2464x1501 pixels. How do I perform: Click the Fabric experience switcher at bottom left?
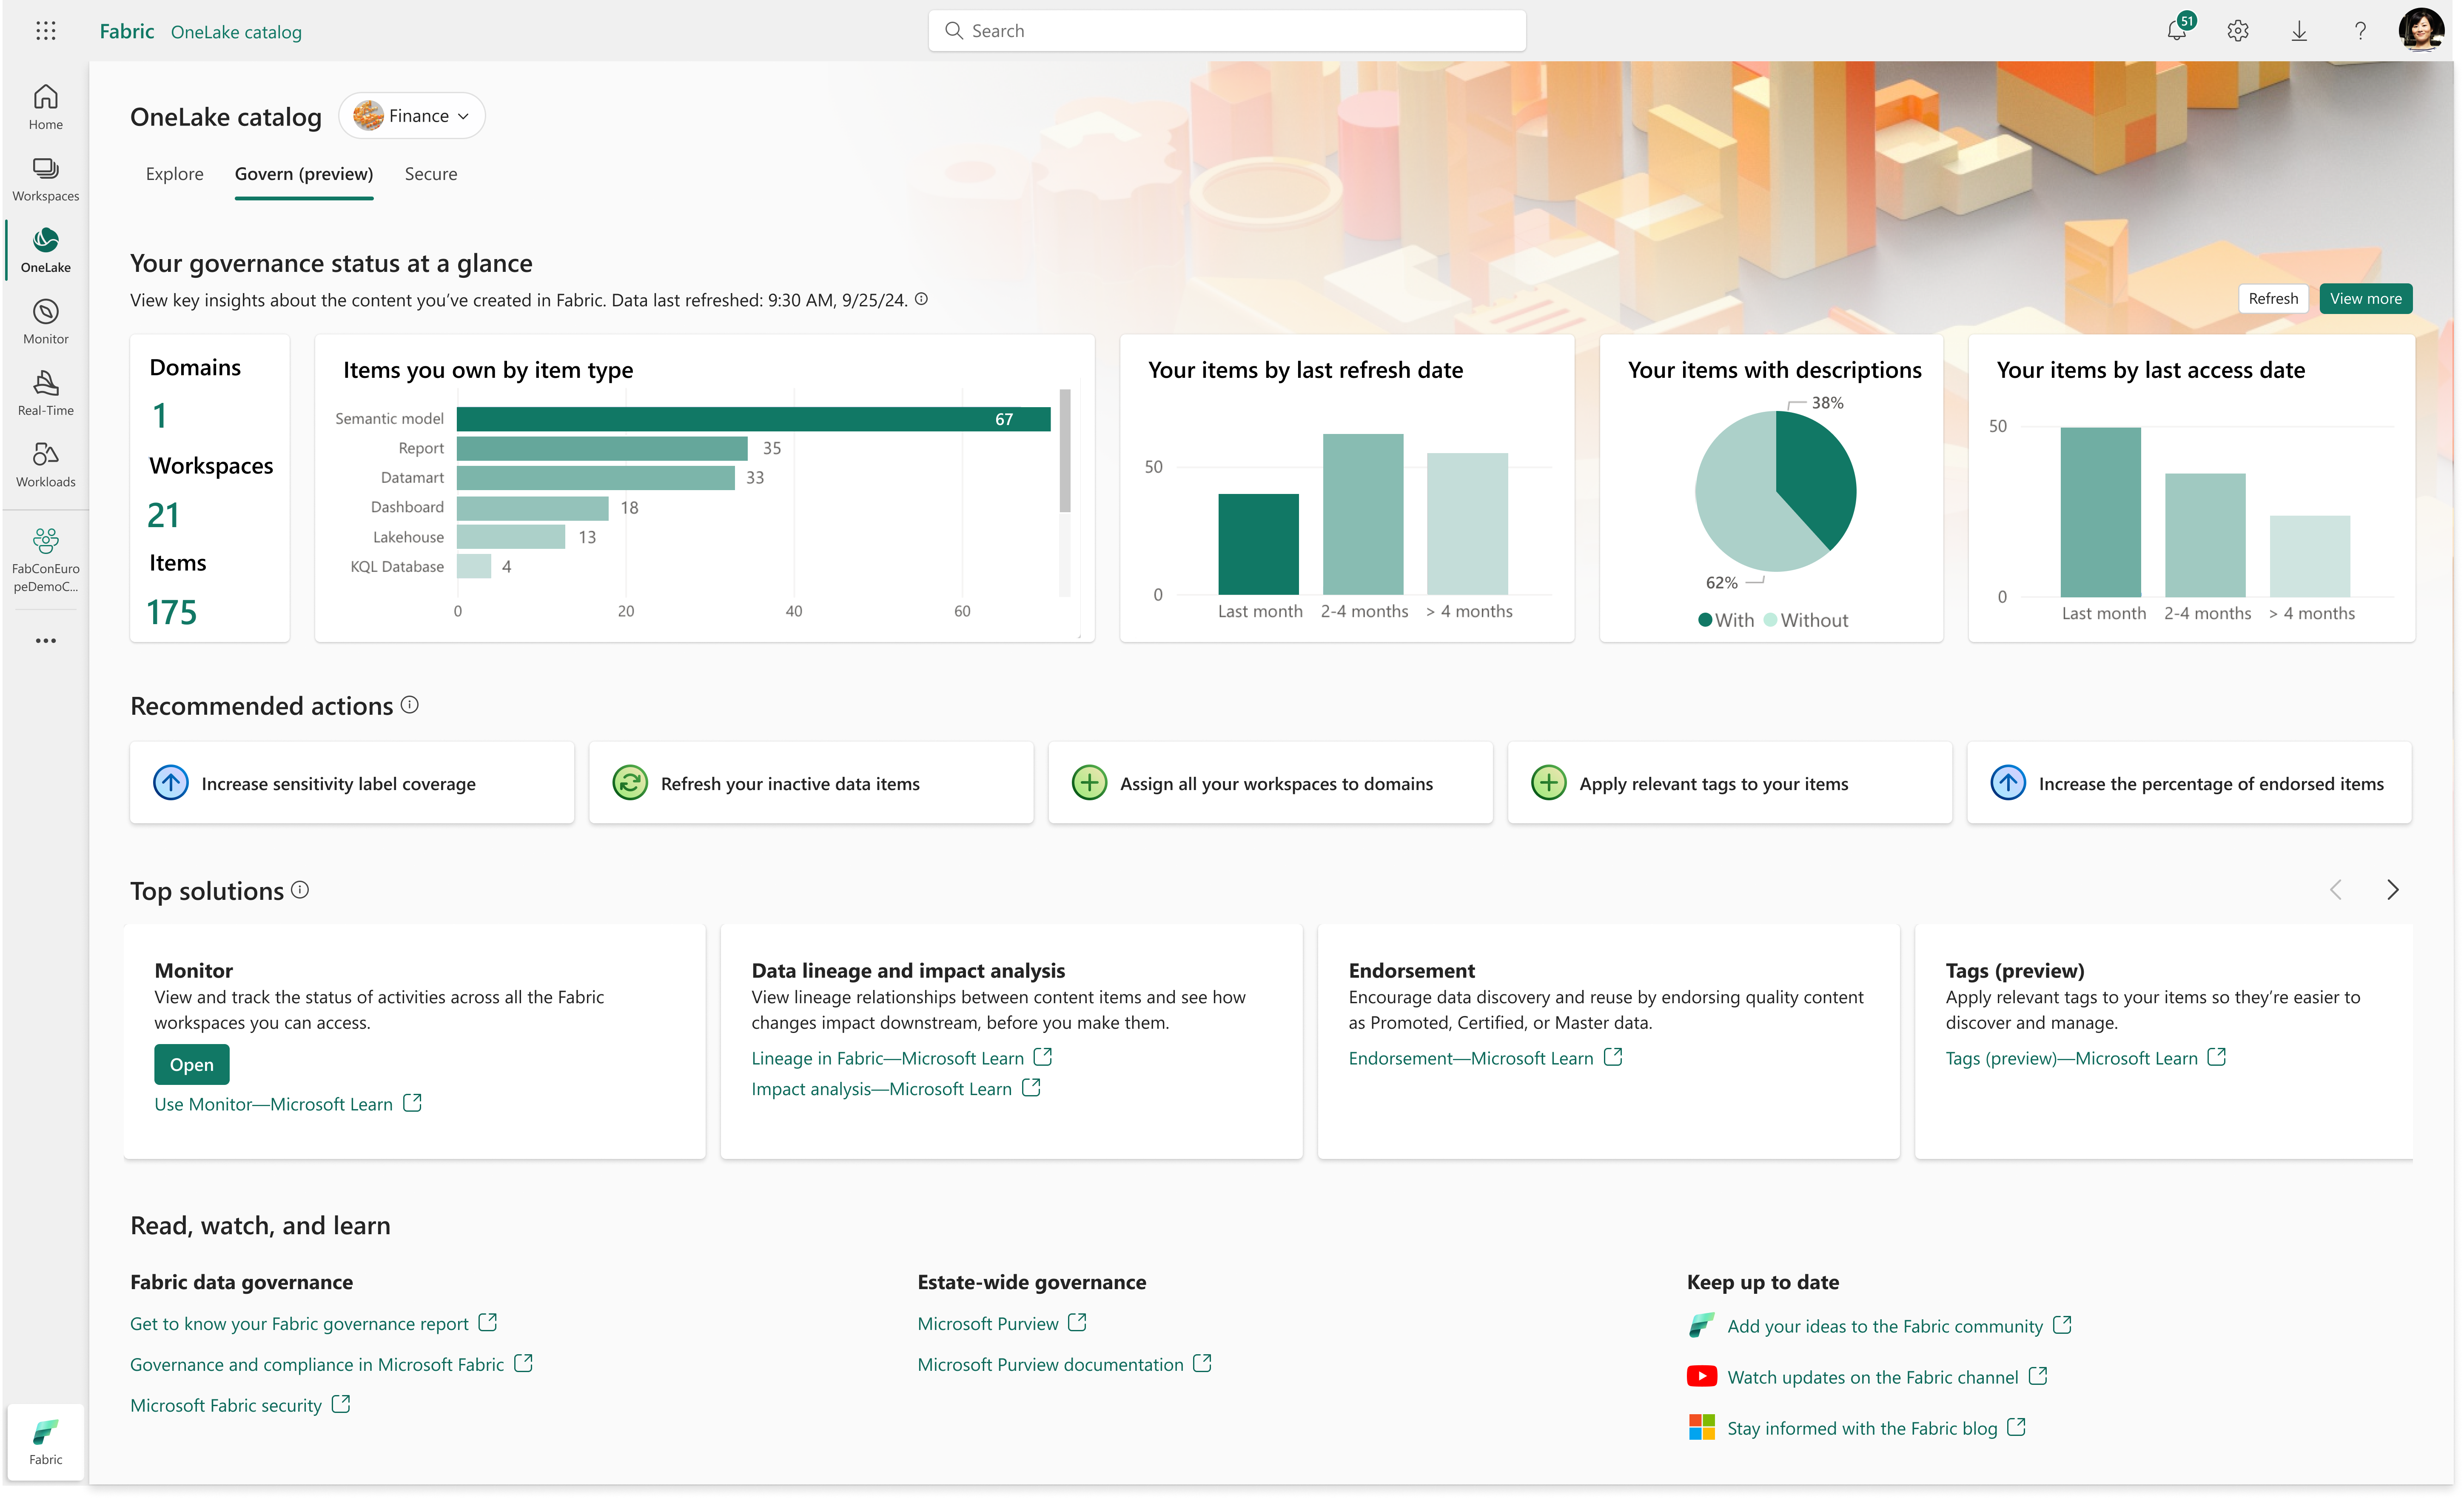45,1441
